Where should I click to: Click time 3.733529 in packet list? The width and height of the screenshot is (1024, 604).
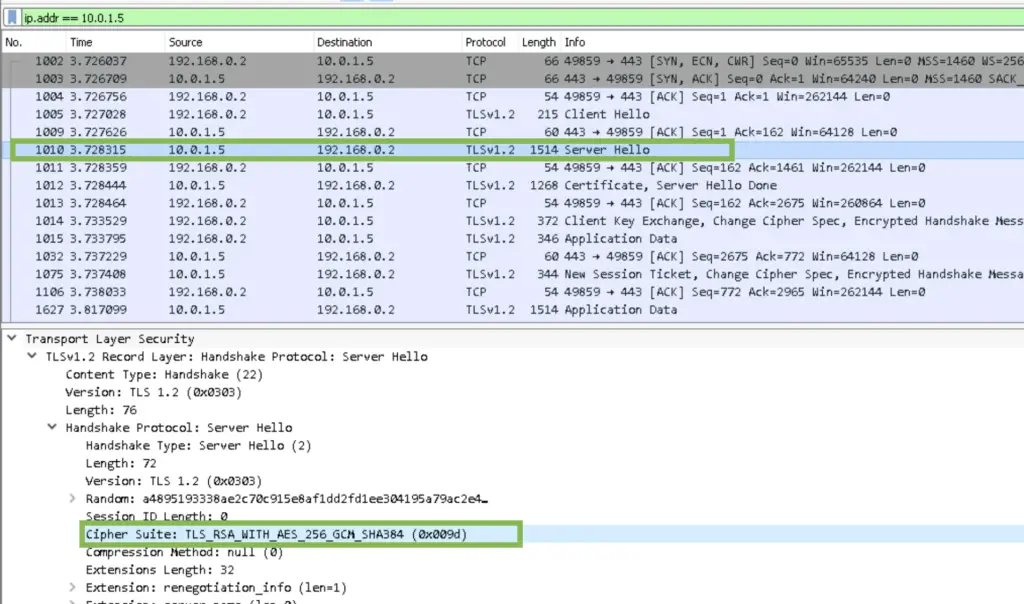99,221
